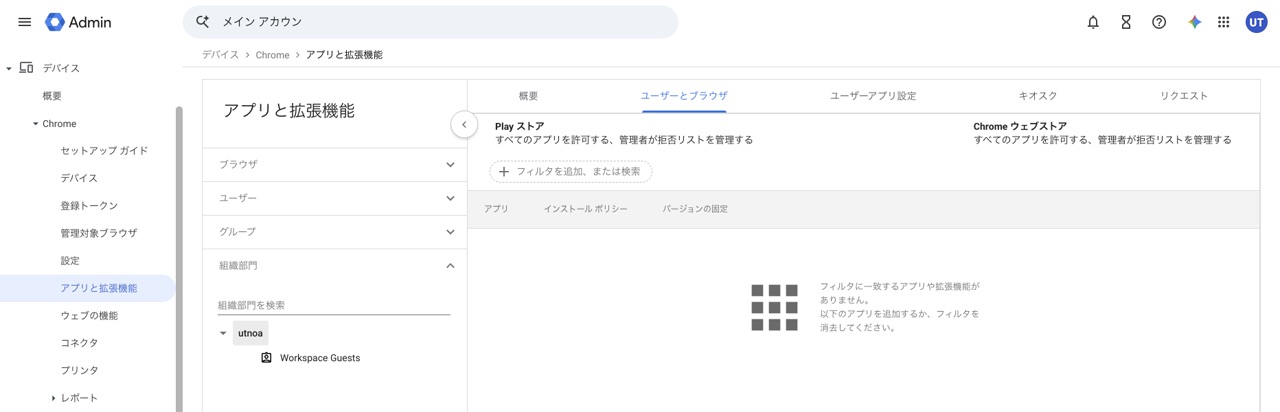Click the Workspace Guests org unit icon
The height and width of the screenshot is (412, 1280).
[266, 358]
